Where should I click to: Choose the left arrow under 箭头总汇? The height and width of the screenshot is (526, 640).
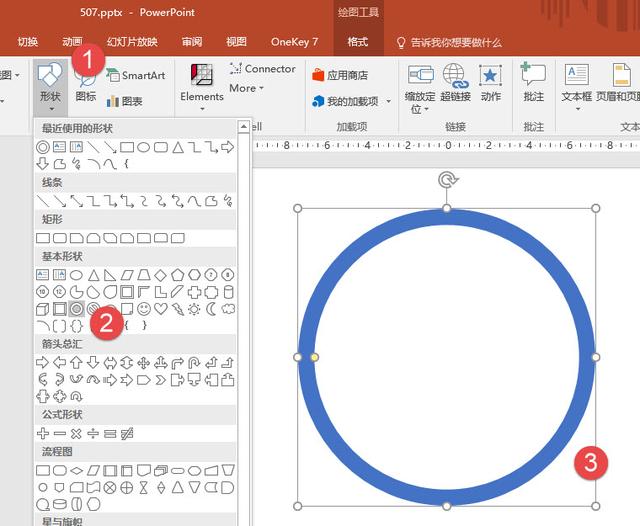click(60, 362)
